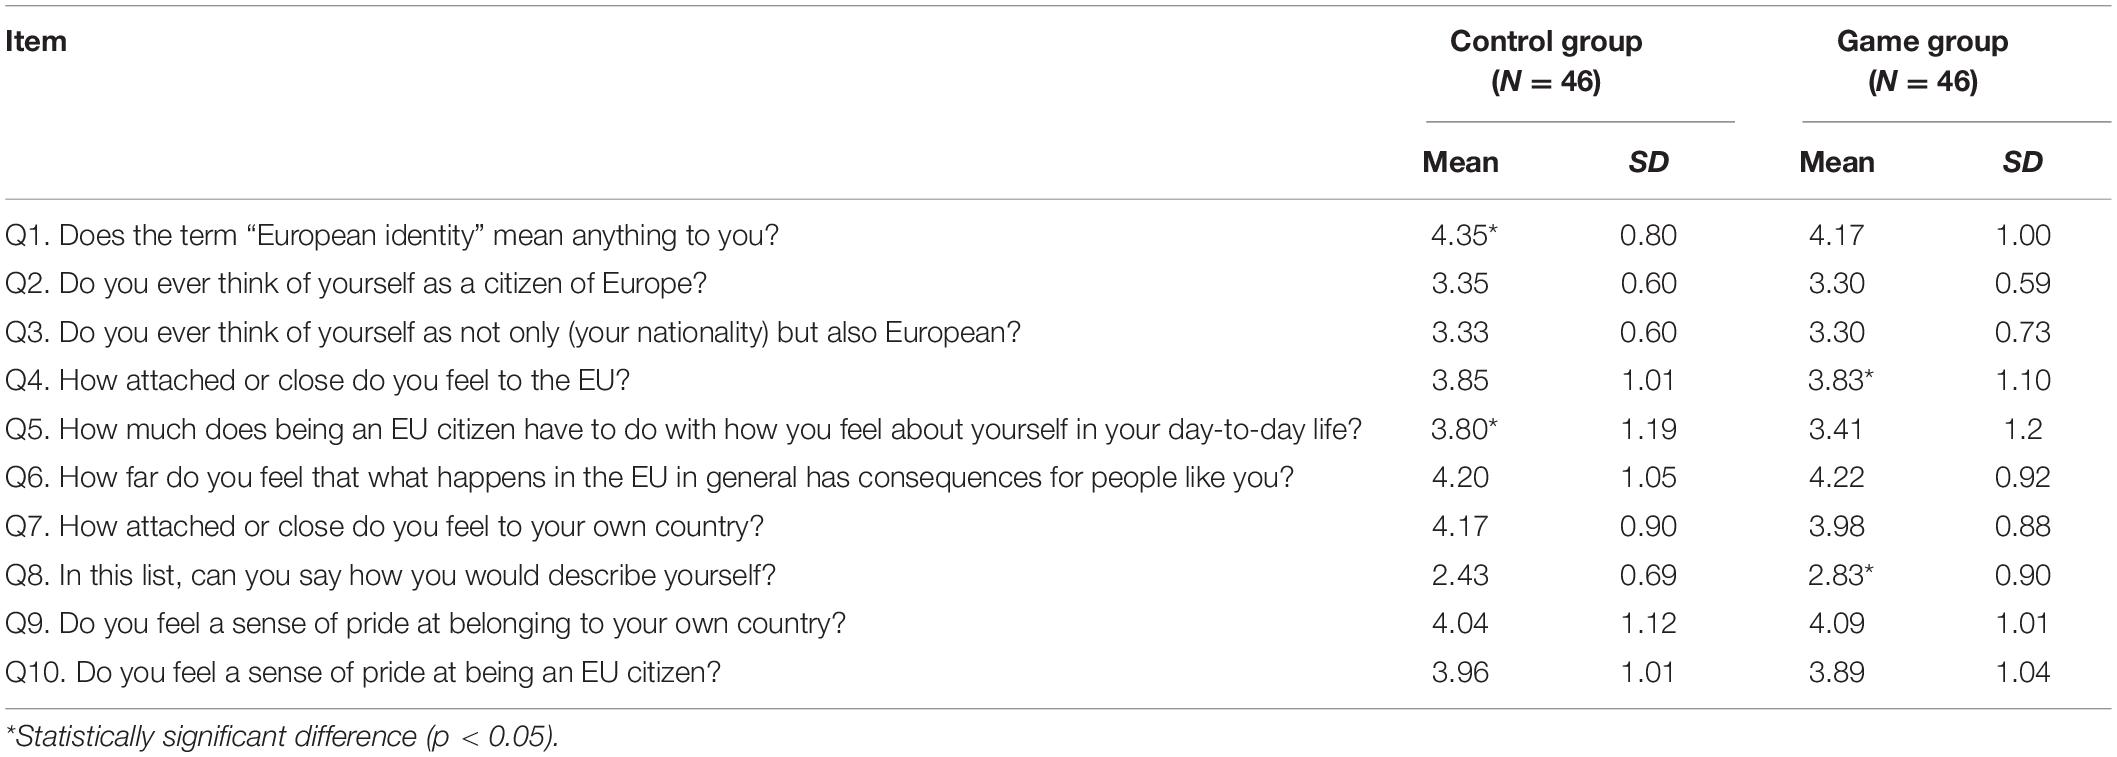The image size is (2117, 757).
Task: Select Q9 pride in own country text
Action: [426, 624]
